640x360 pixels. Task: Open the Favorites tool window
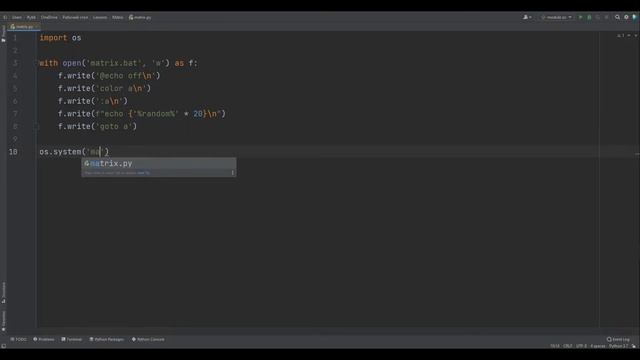coord(3,321)
